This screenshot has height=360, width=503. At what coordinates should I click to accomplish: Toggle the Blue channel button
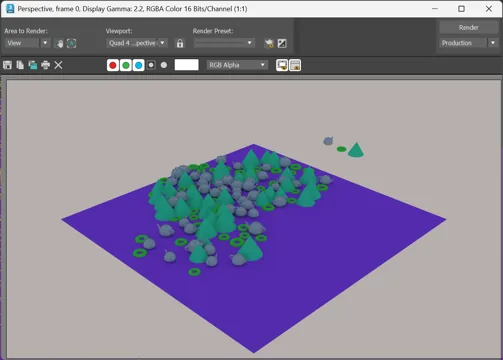point(138,65)
